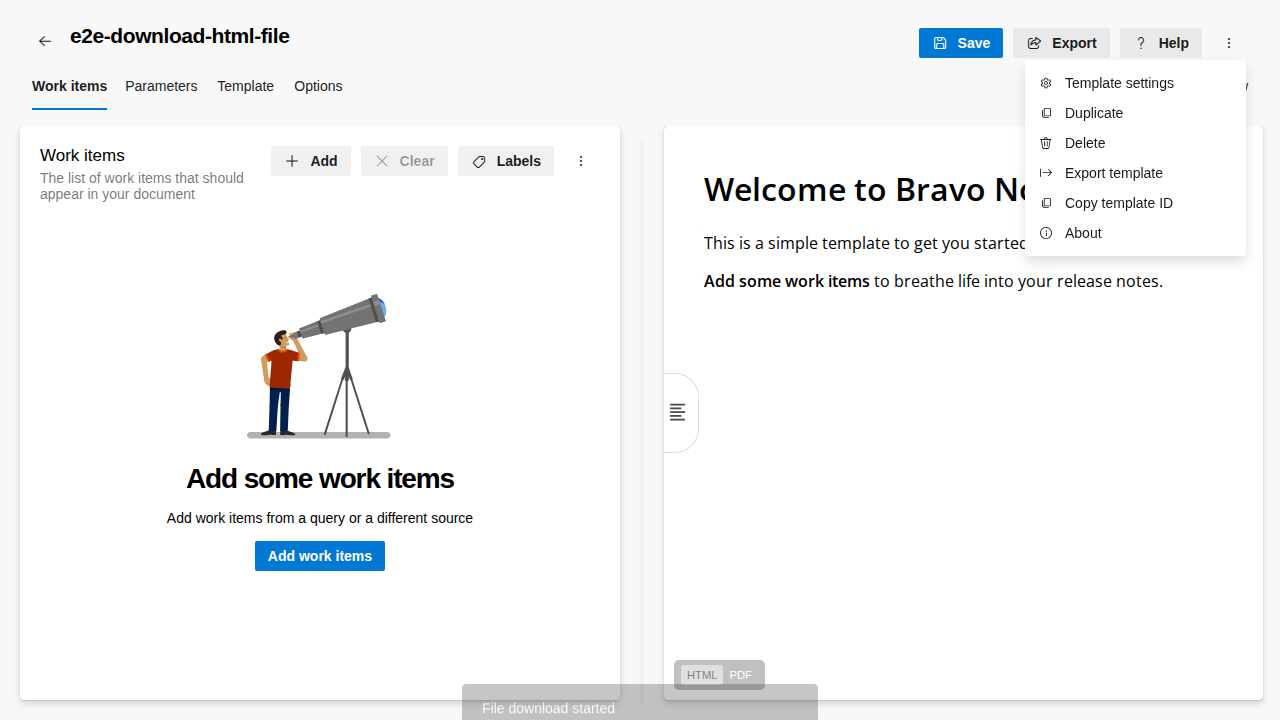Open the Help menu

click(1160, 43)
